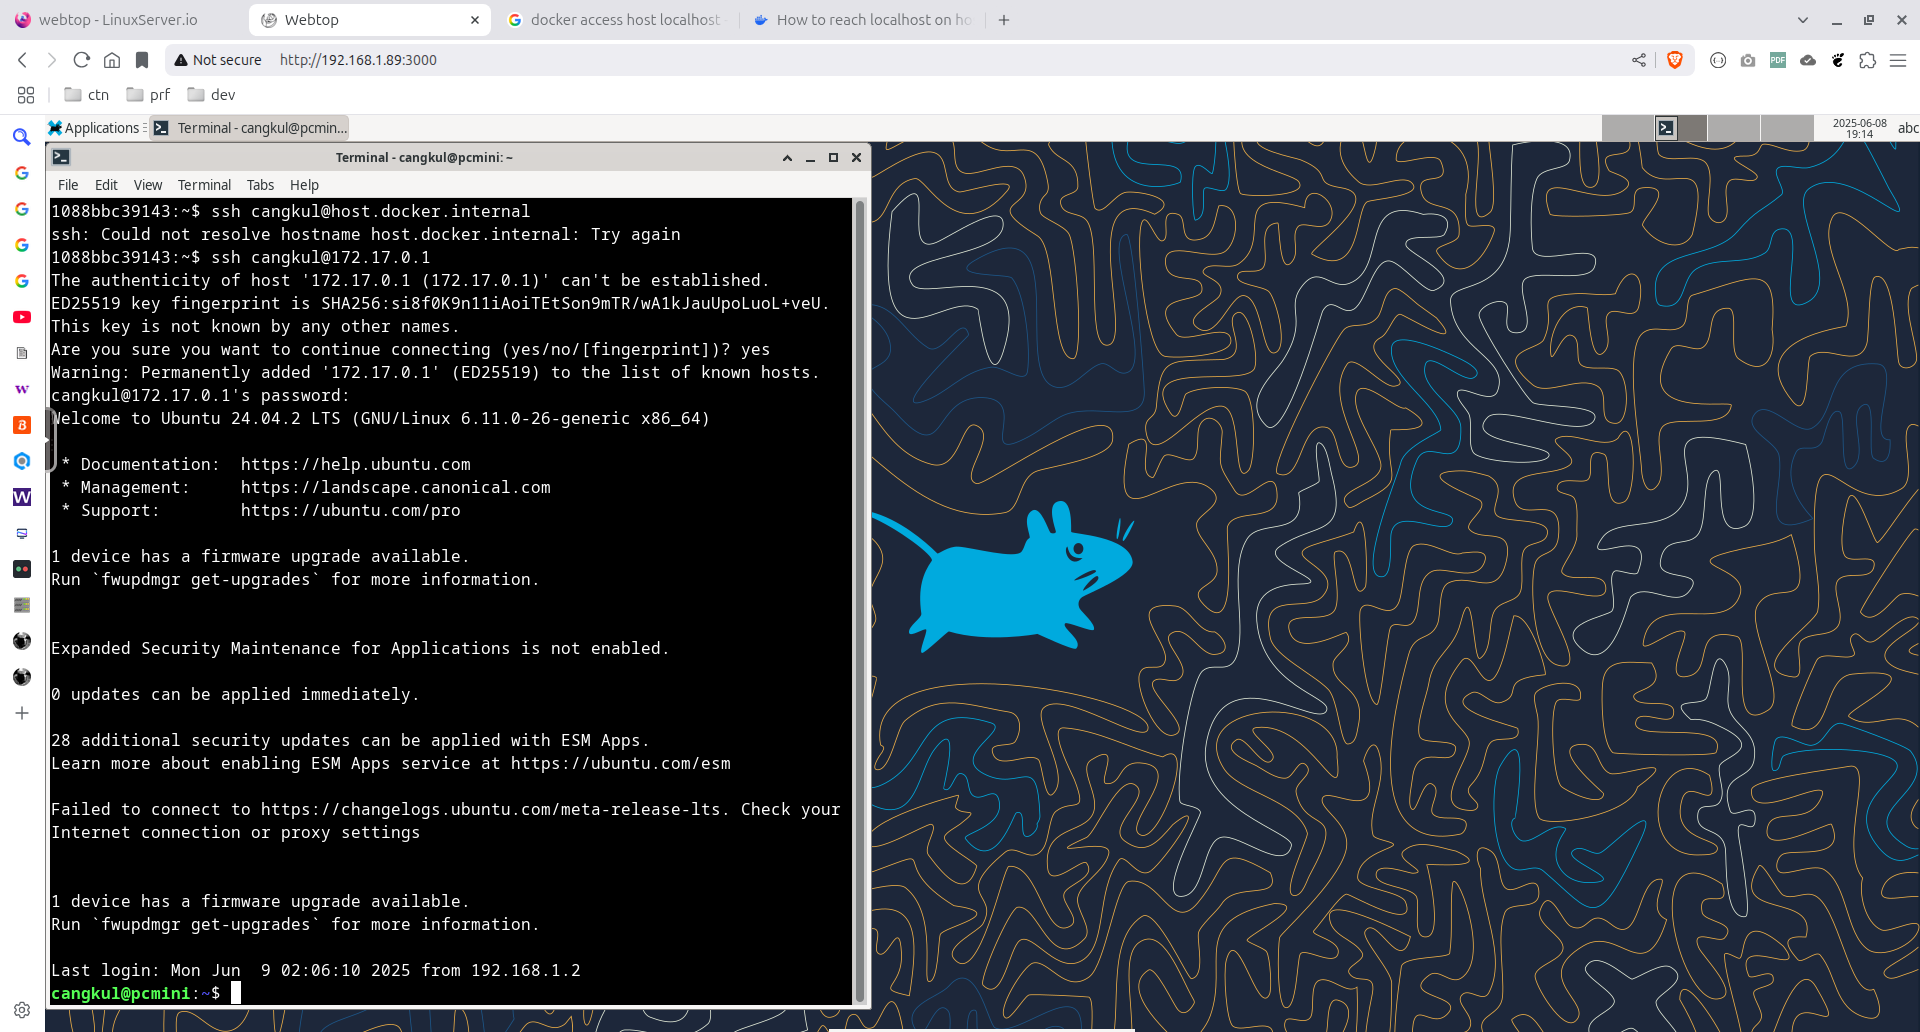Open the YouTube shortcut in the sidebar
Screen dimensions: 1920x1032
pos(22,317)
